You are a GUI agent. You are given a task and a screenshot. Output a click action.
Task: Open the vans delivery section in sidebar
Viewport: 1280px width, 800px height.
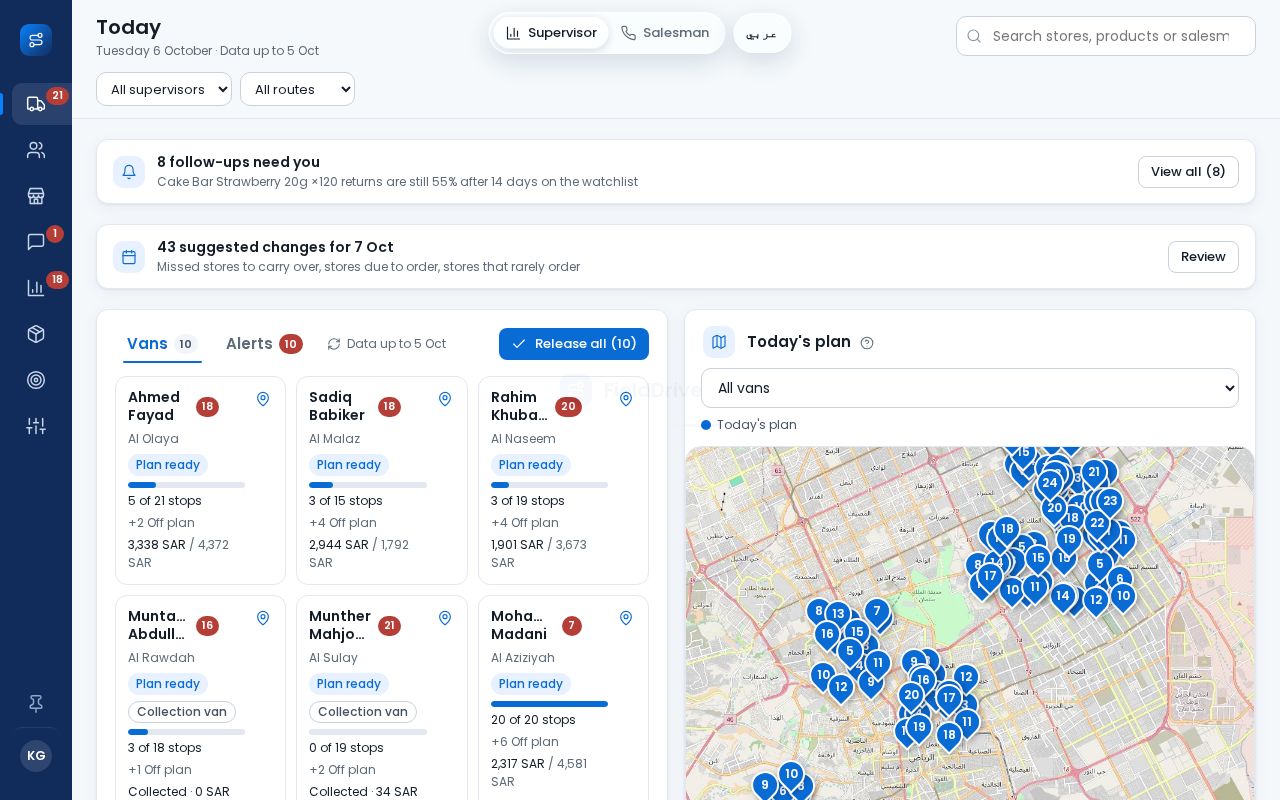pyautogui.click(x=36, y=104)
